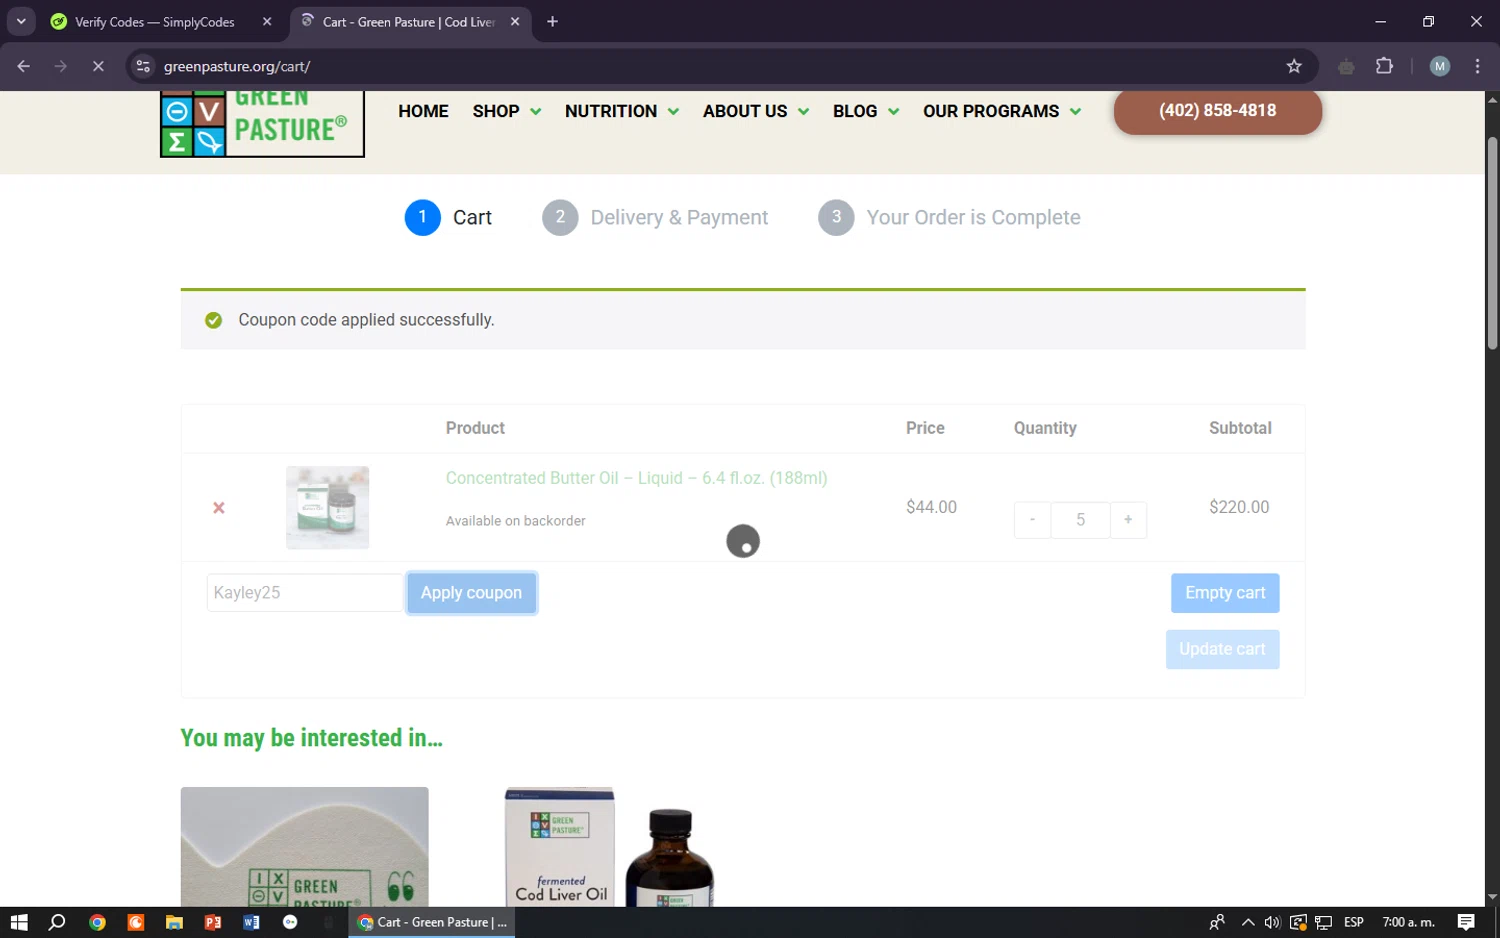Screen dimensions: 1500x938
Task: Open PowerPoint from taskbar
Action: click(212, 922)
